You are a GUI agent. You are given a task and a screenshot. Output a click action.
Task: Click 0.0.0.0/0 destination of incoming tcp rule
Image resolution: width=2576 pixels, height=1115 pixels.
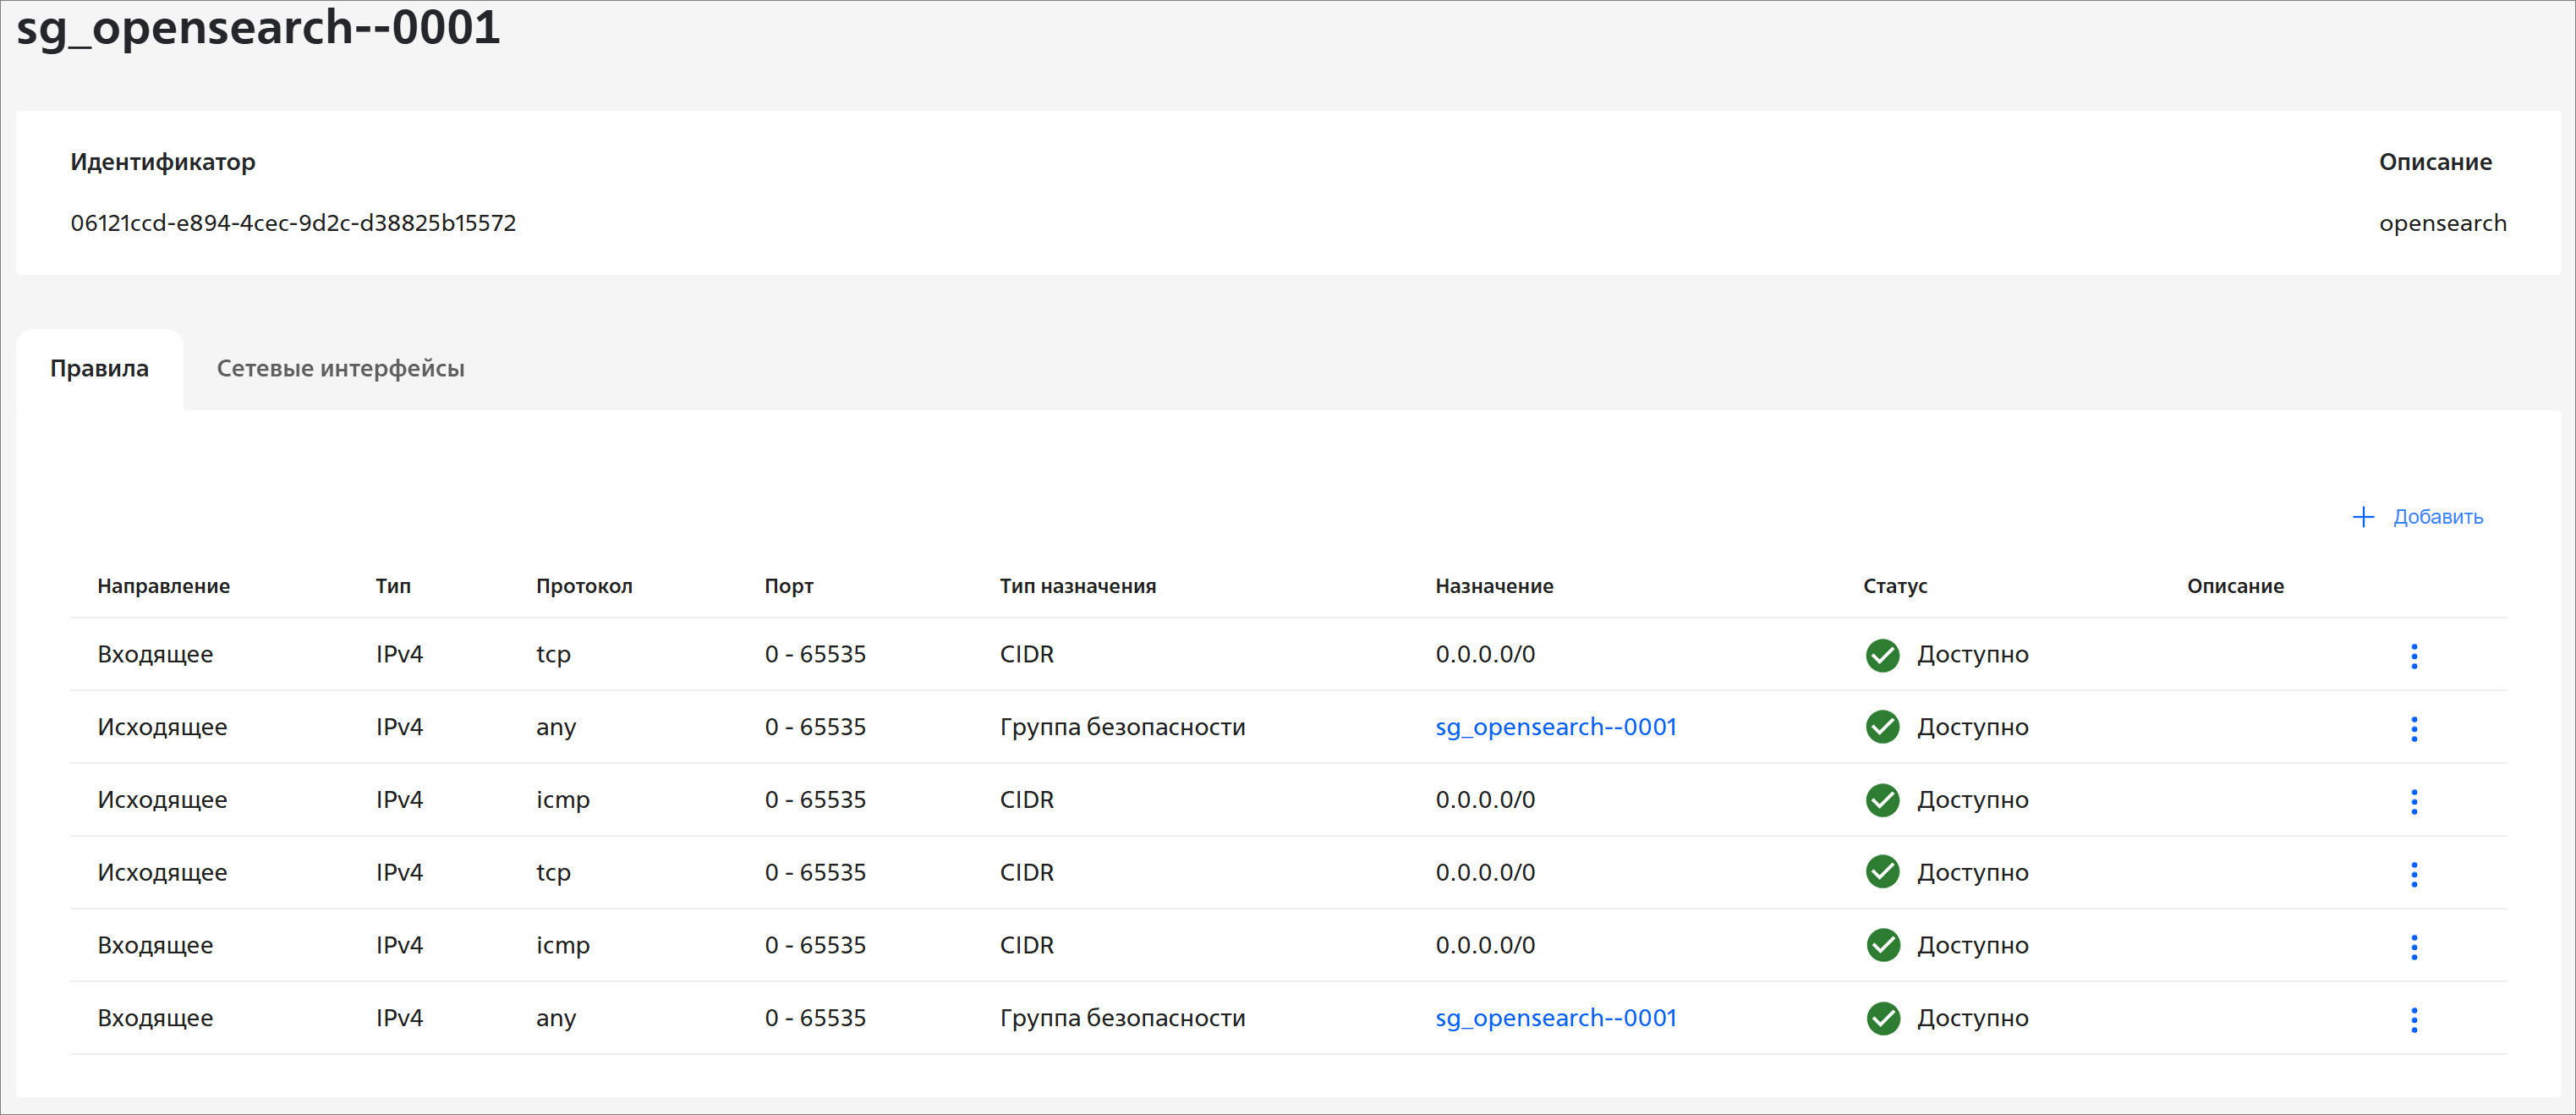coord(1485,654)
